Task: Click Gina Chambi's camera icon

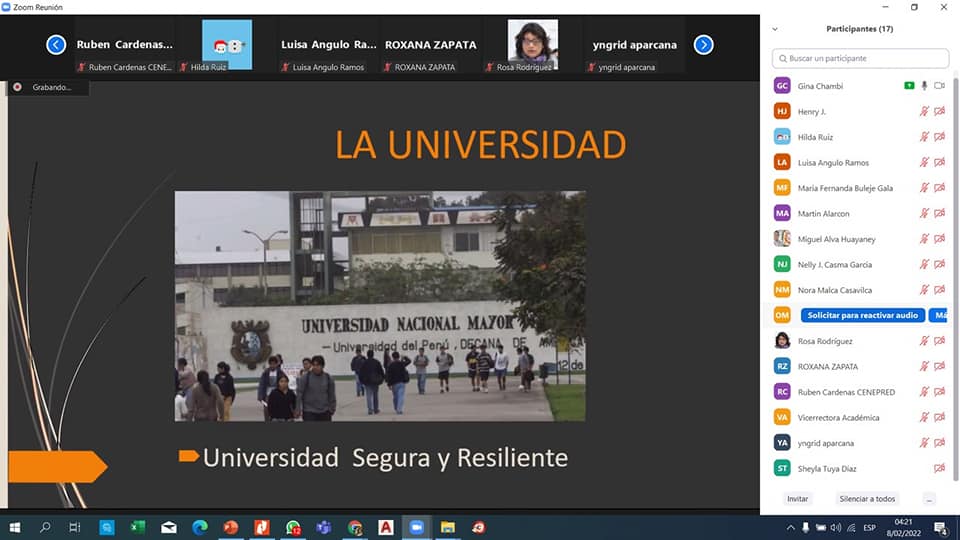Action: click(940, 86)
